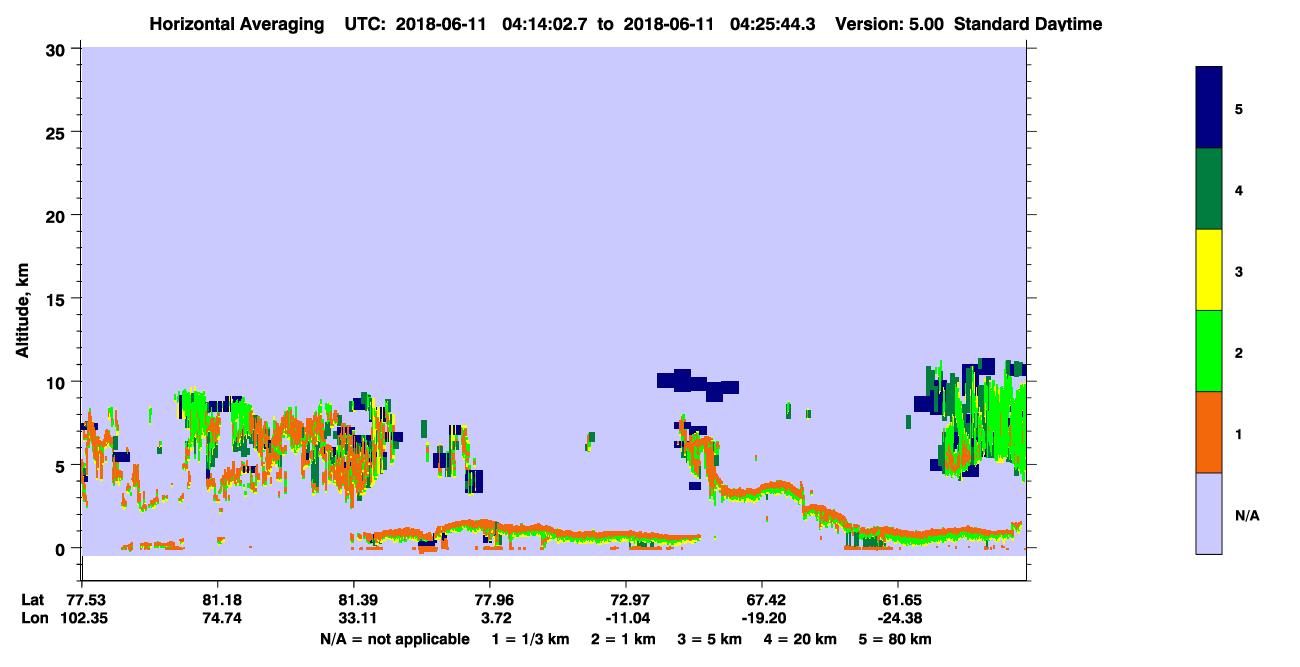Click the dark green color bar segment labeled 4
This screenshot has height=667, width=1300.
tap(1209, 189)
